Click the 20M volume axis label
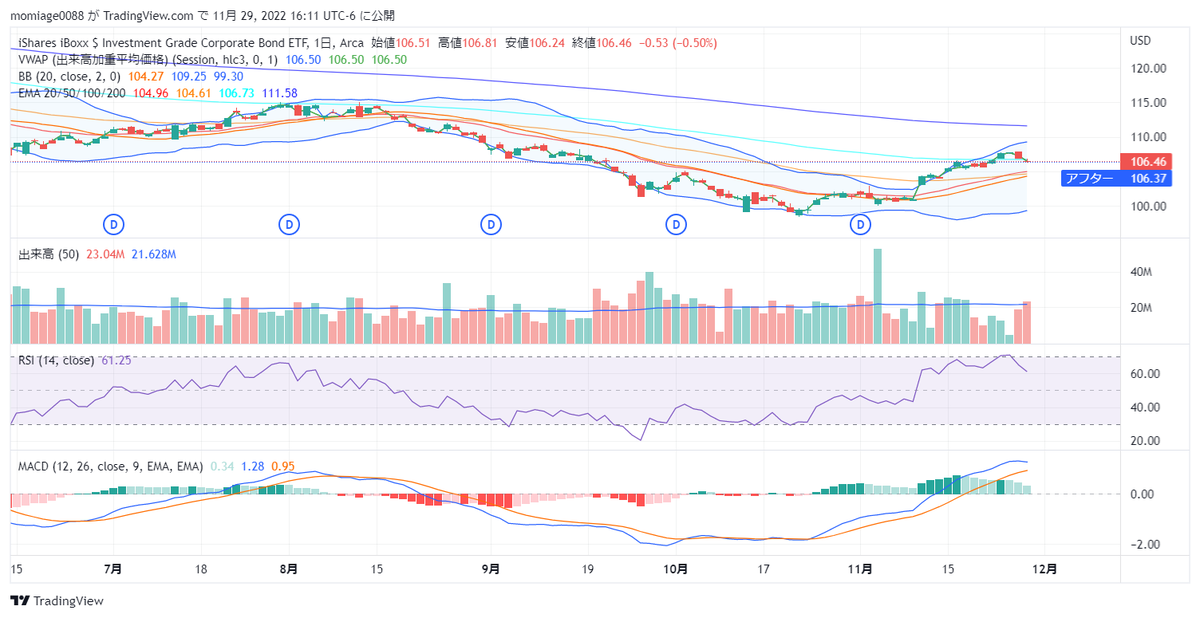1200x618 pixels. click(1142, 308)
